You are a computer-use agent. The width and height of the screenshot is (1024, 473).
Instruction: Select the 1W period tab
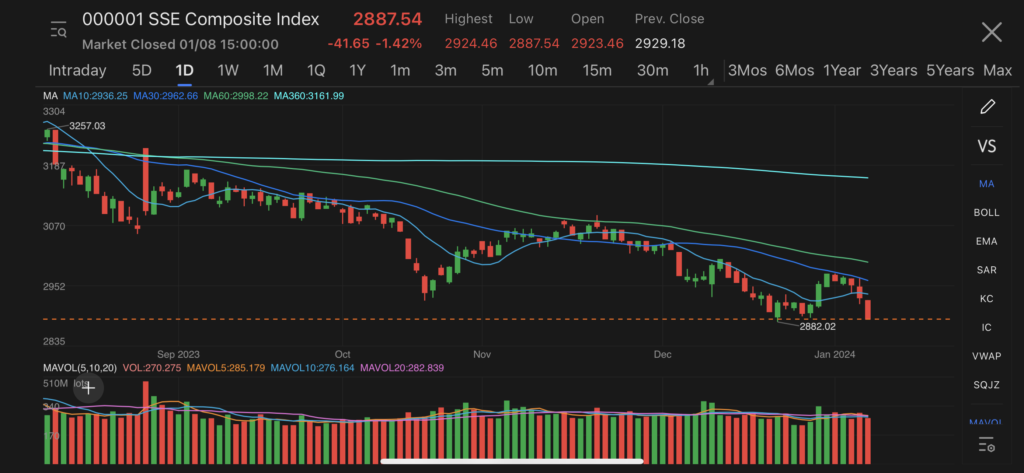point(229,71)
